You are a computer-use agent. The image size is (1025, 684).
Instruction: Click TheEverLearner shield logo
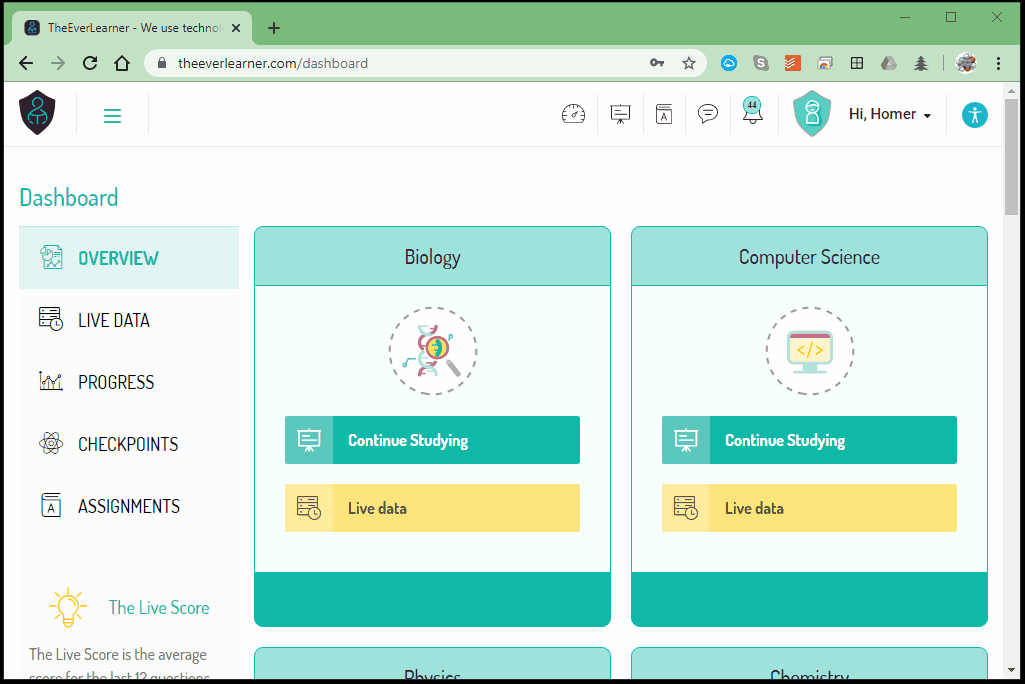pos(37,113)
